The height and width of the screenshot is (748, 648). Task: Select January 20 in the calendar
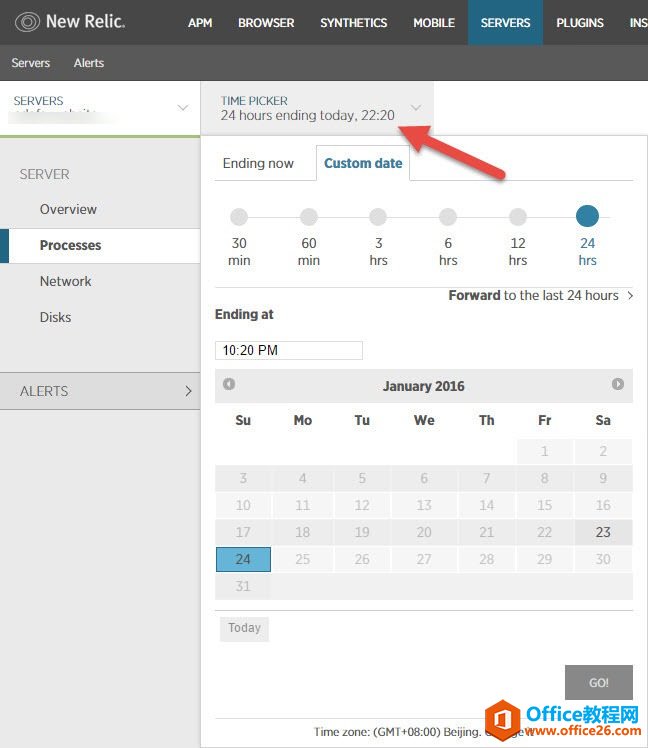click(x=424, y=532)
